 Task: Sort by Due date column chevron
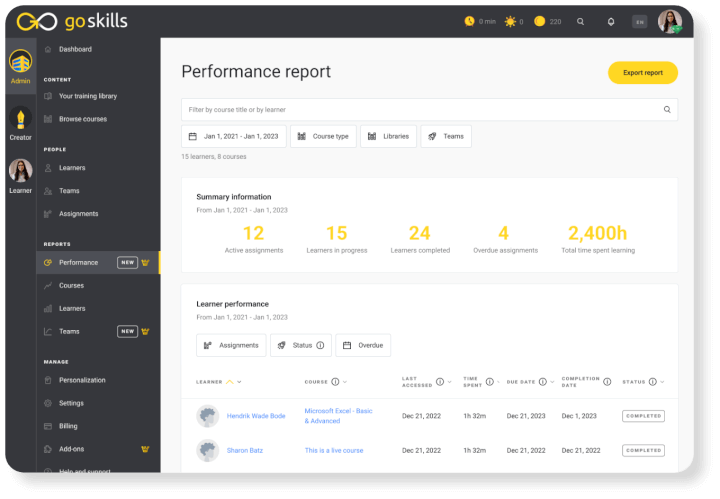[552, 382]
